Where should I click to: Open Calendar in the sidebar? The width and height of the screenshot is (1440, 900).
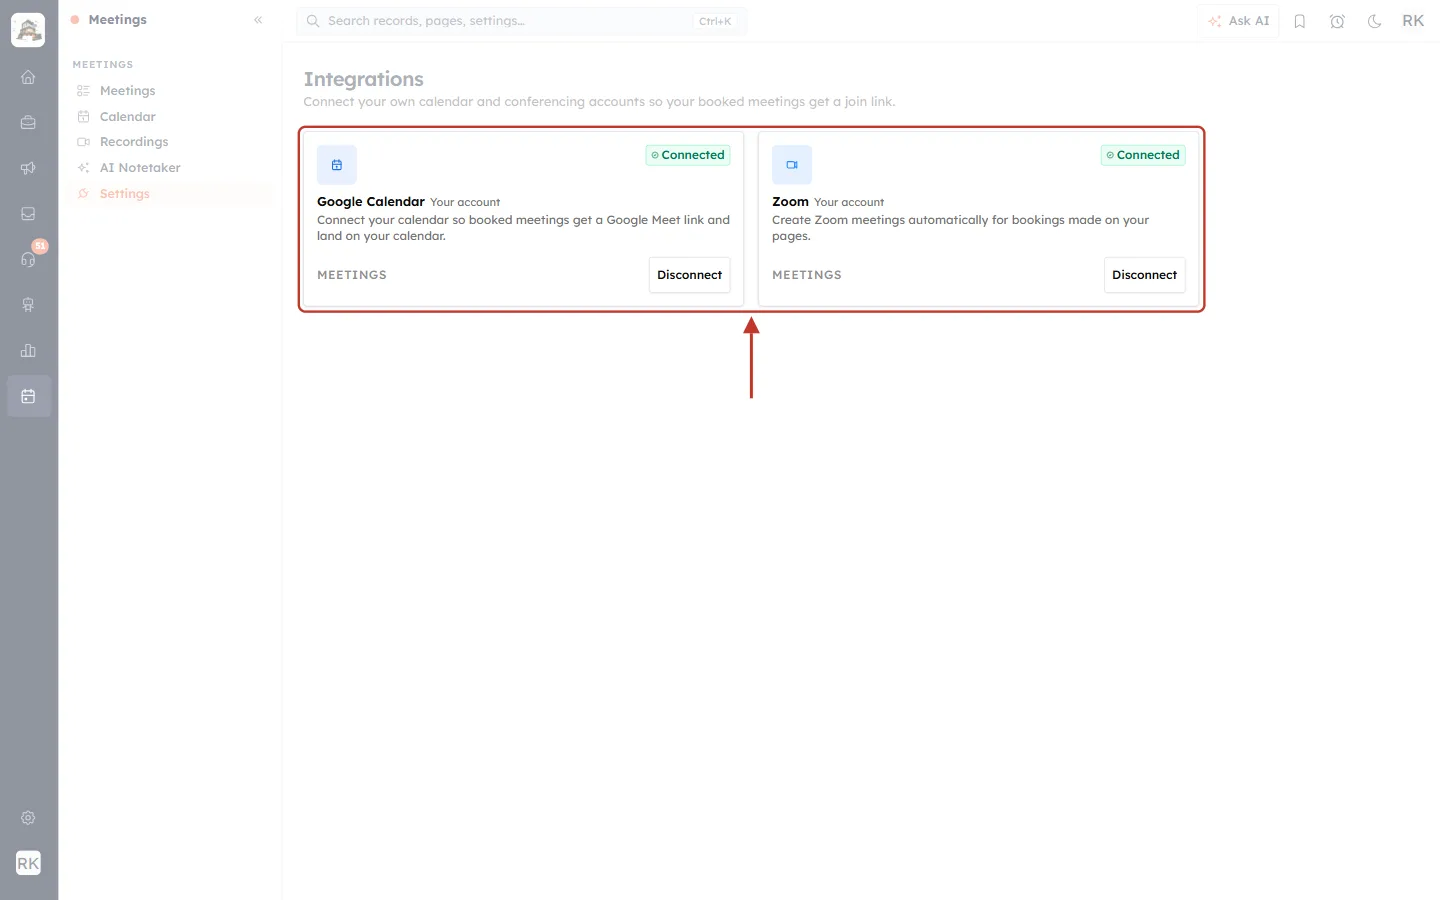pos(127,117)
